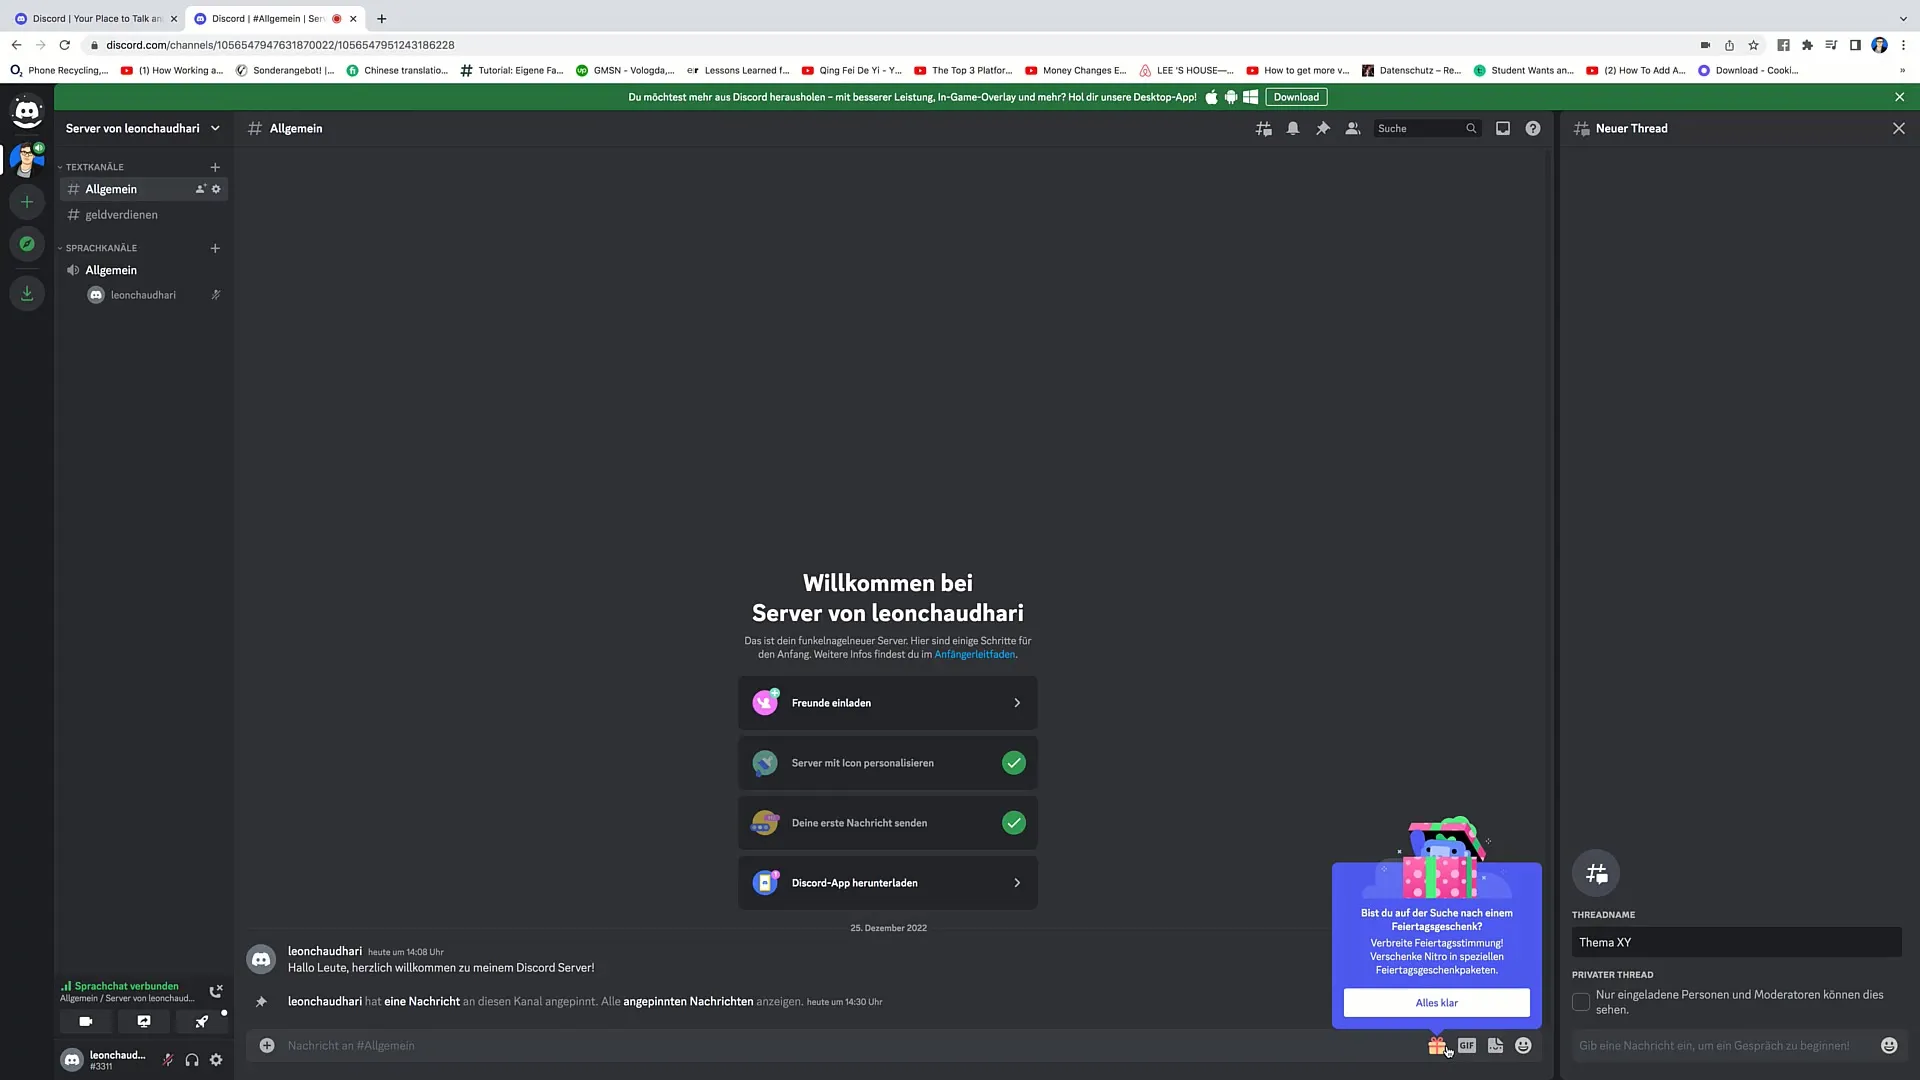Click the search magnifier icon
The width and height of the screenshot is (1920, 1080).
(x=1472, y=128)
